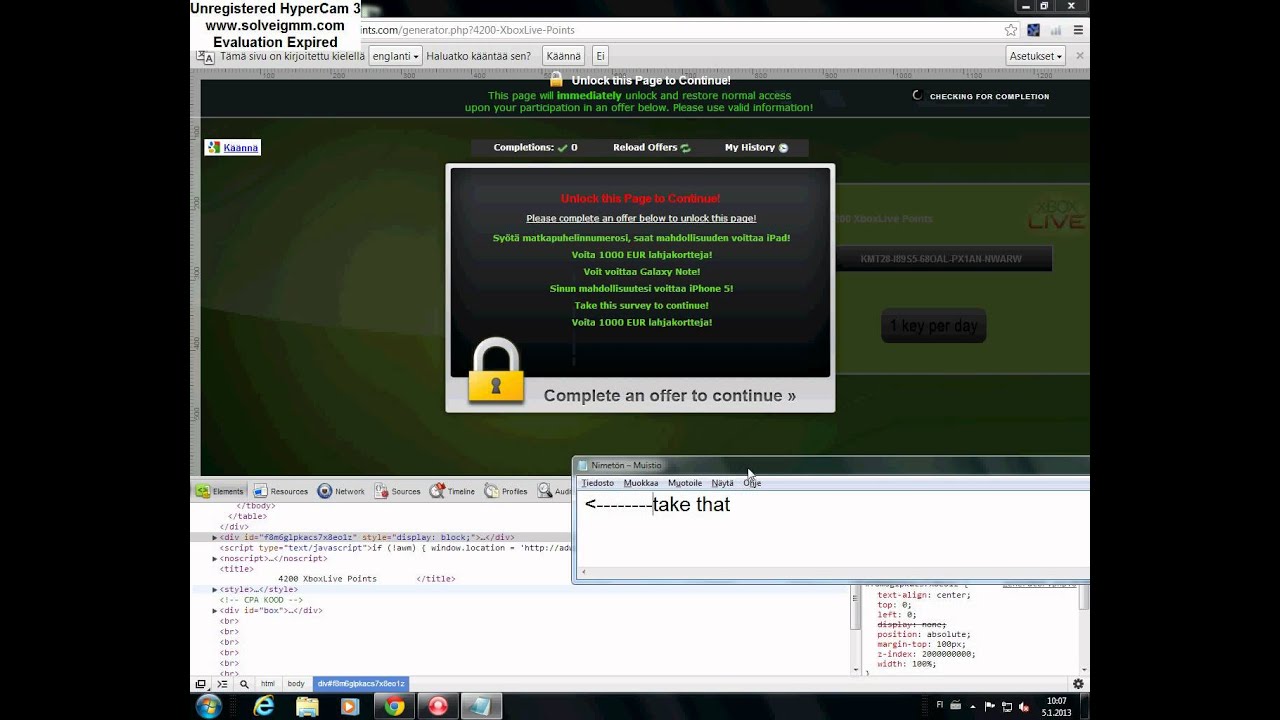Select the iPad phone number offer
1280x720 pixels.
click(641, 238)
